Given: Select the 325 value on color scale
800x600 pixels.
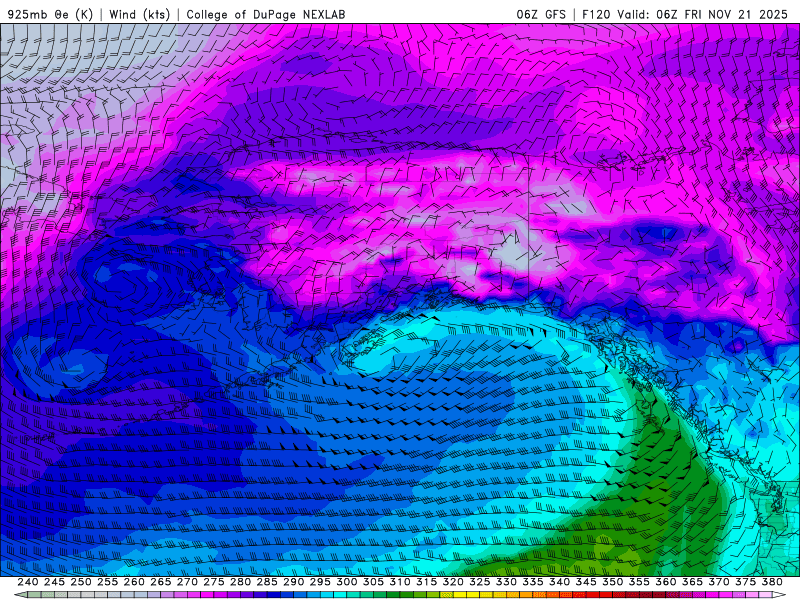Looking at the screenshot, I should (x=480, y=582).
